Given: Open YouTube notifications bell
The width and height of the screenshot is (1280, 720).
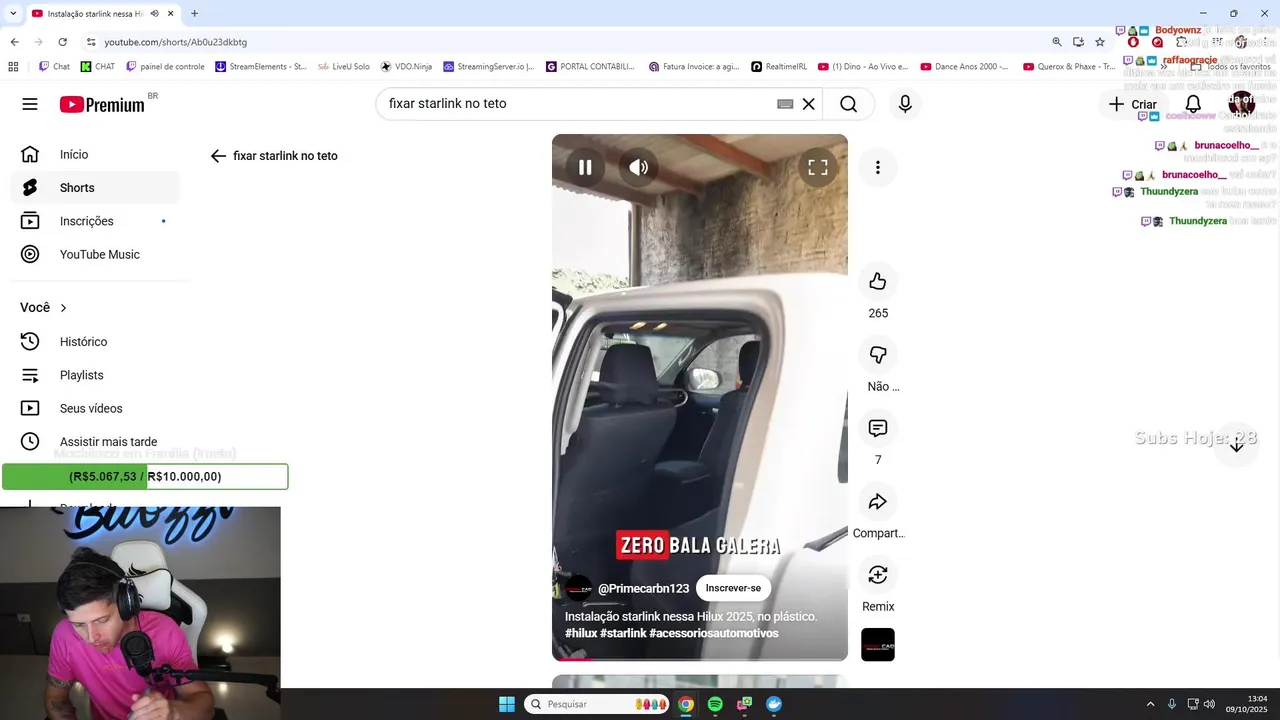Looking at the screenshot, I should click(1193, 104).
